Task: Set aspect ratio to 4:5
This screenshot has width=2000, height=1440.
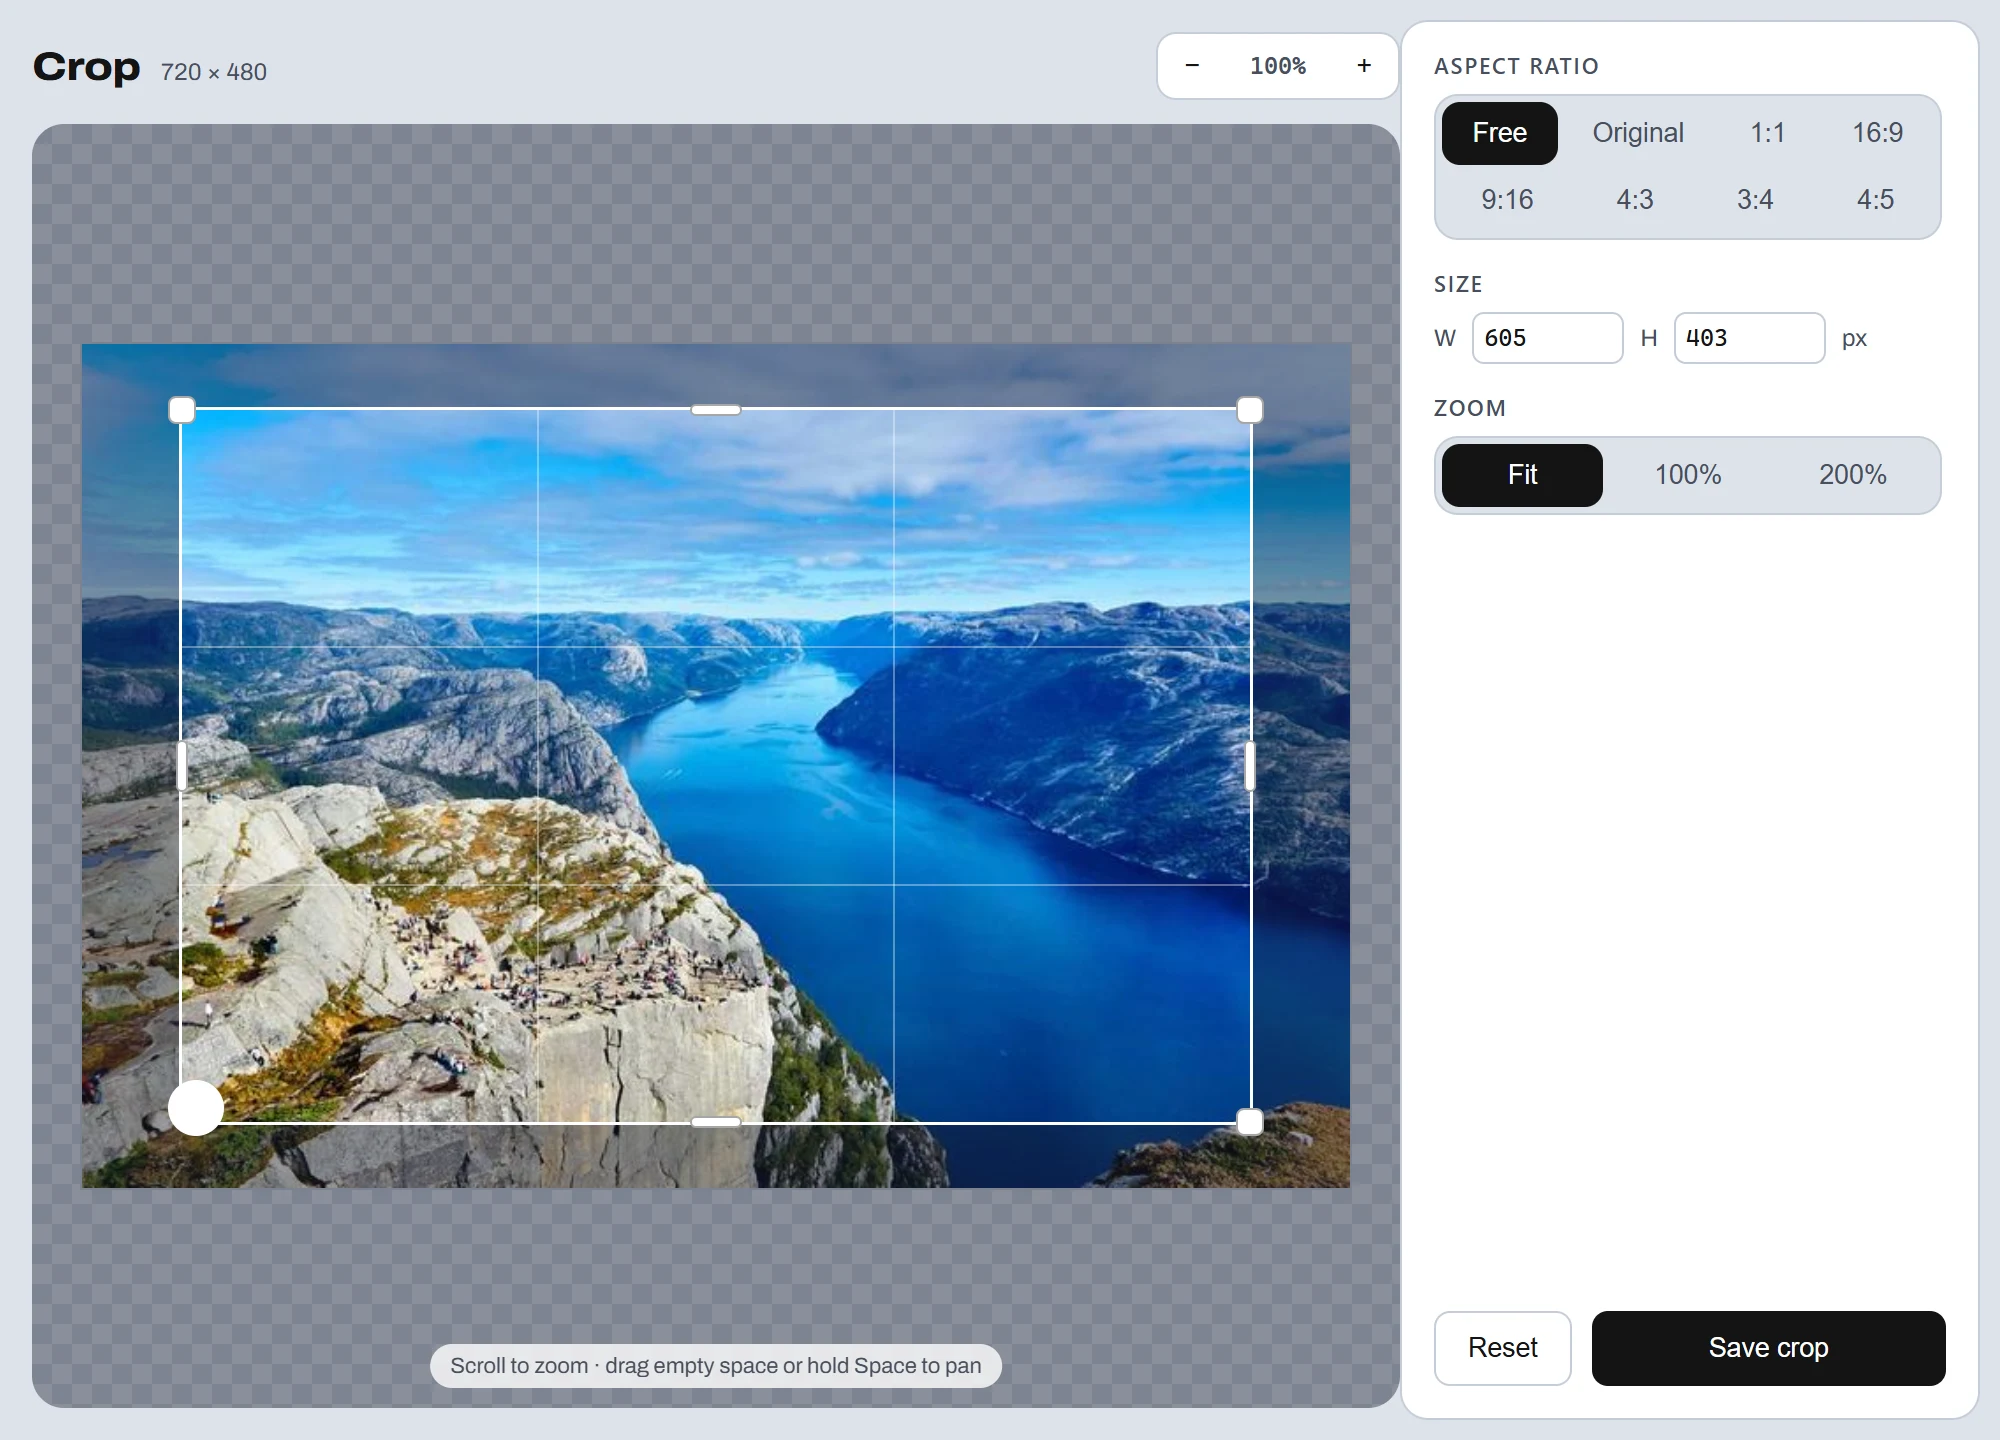Action: pos(1875,200)
